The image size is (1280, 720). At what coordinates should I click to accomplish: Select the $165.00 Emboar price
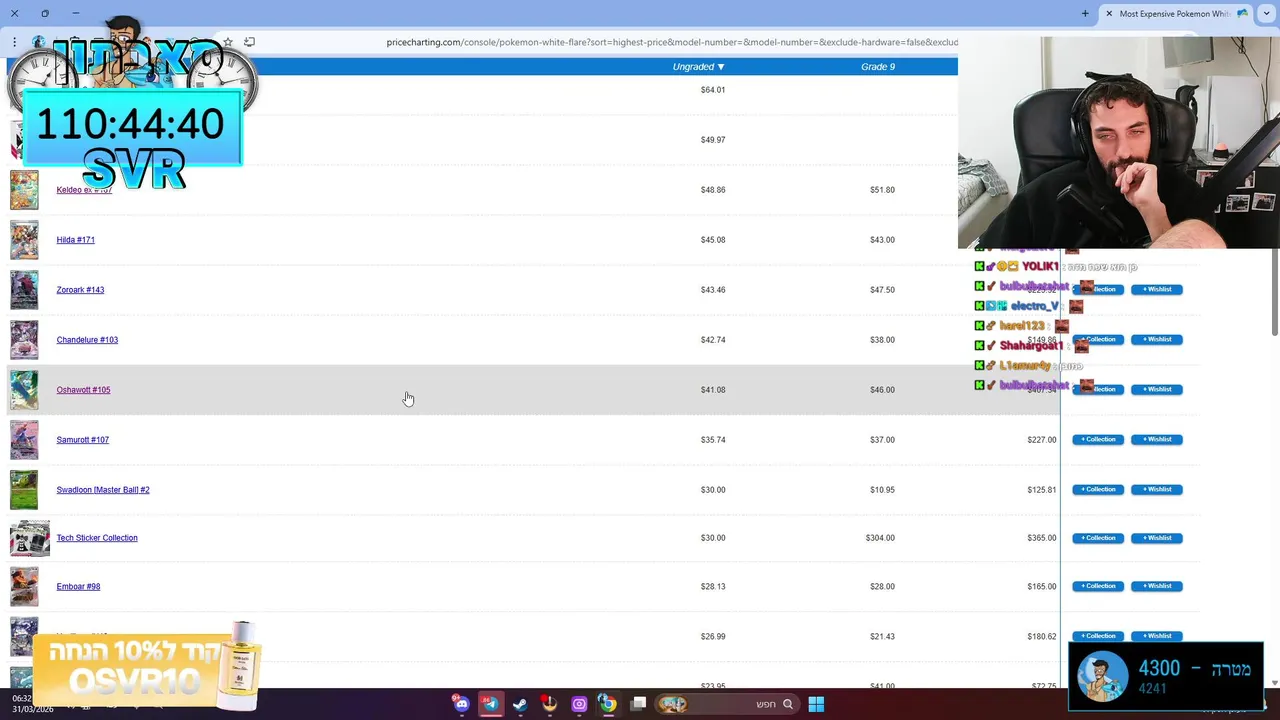[x=1041, y=587]
